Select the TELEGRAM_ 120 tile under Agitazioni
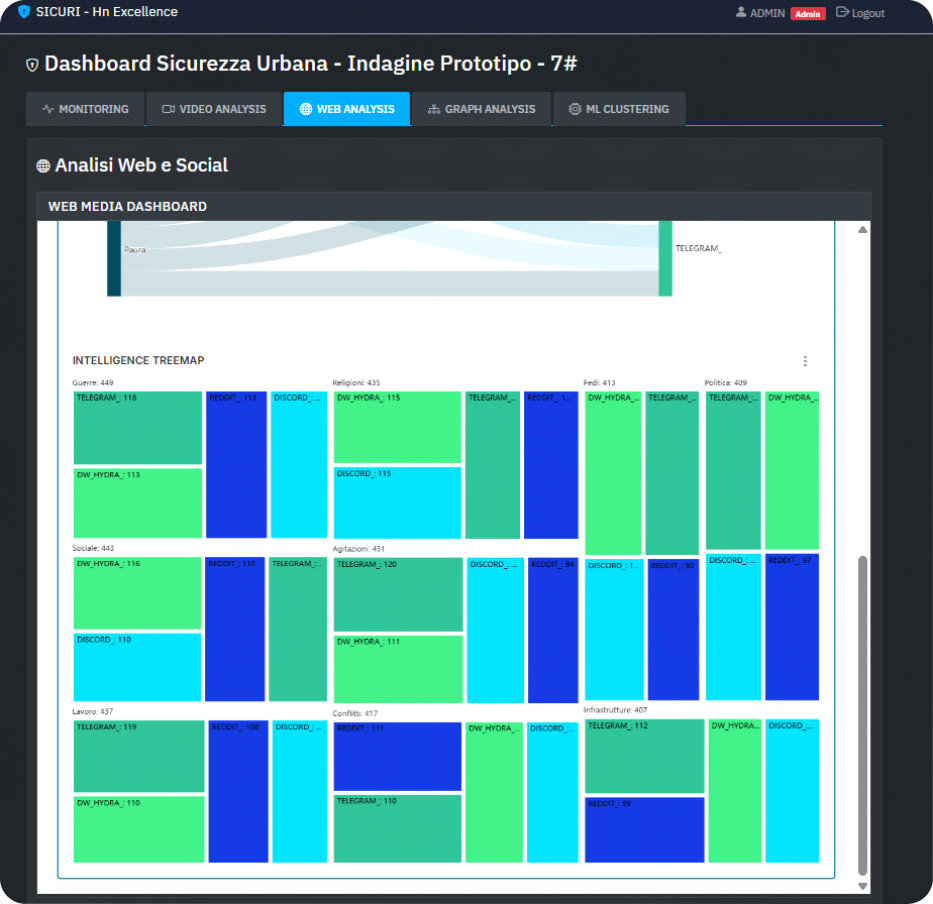933x904 pixels. (x=397, y=594)
